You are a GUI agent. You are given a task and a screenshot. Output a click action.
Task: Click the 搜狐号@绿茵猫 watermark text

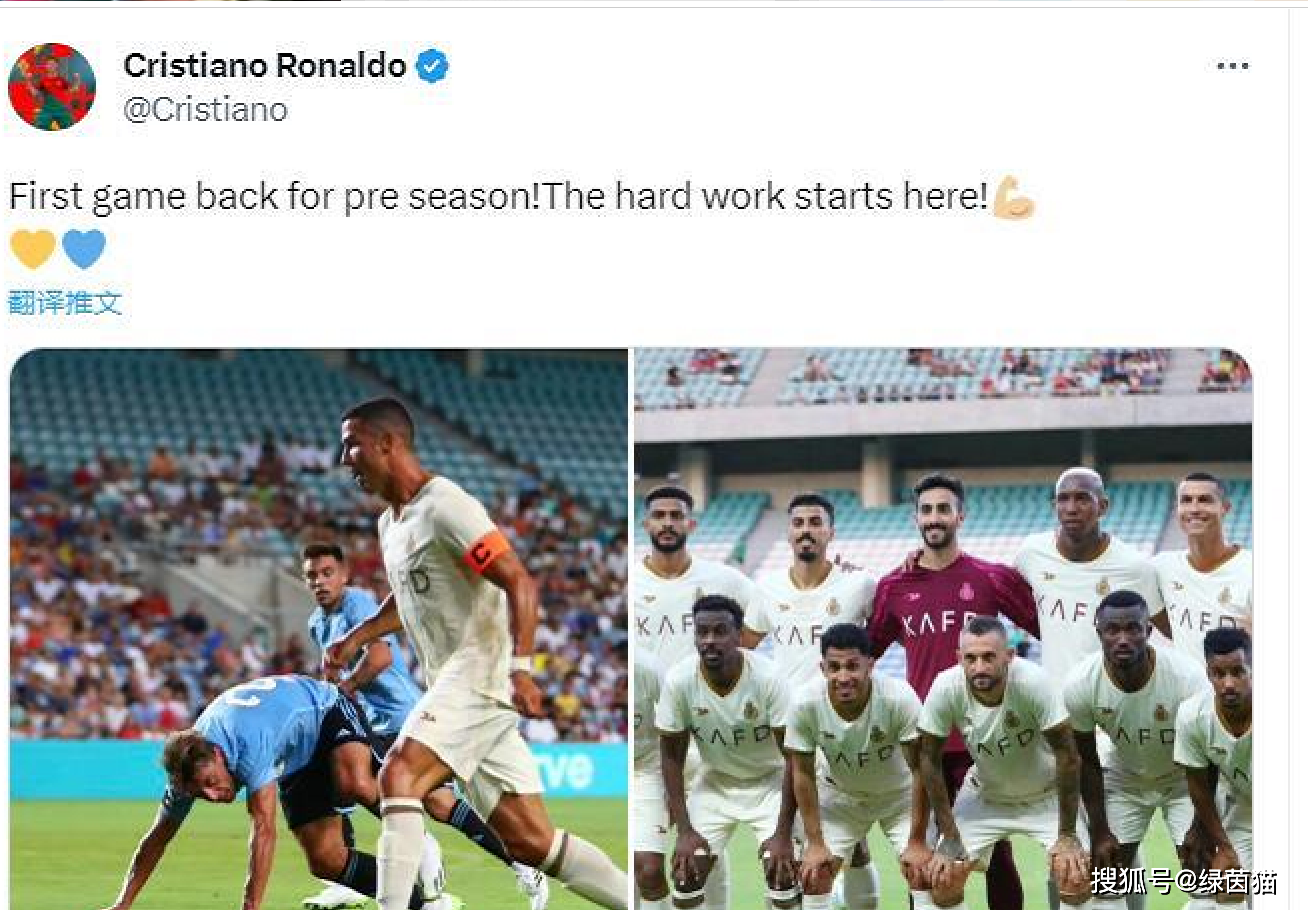pyautogui.click(x=1183, y=881)
